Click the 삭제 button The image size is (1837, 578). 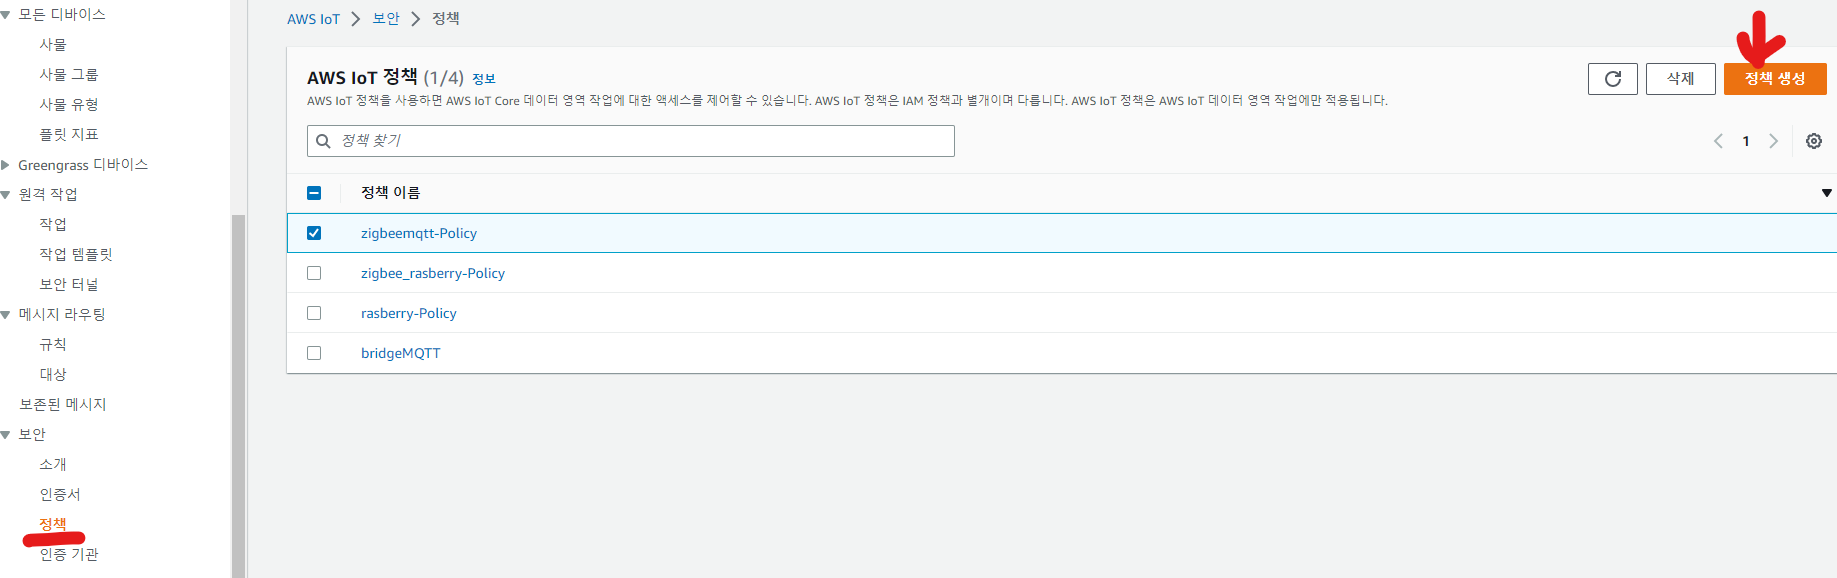click(x=1680, y=79)
